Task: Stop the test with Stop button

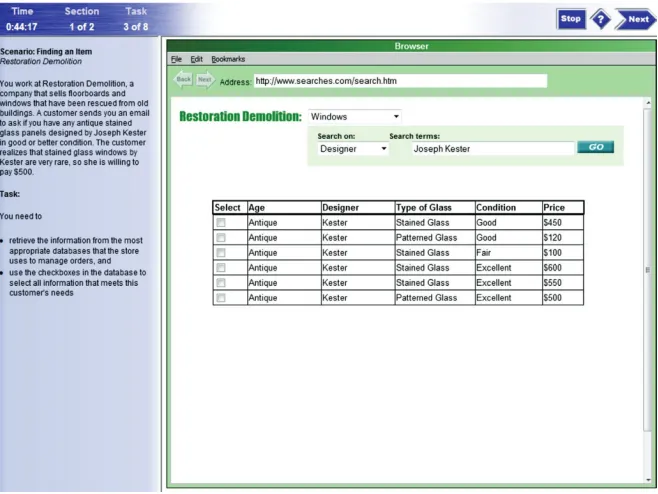Action: click(571, 19)
